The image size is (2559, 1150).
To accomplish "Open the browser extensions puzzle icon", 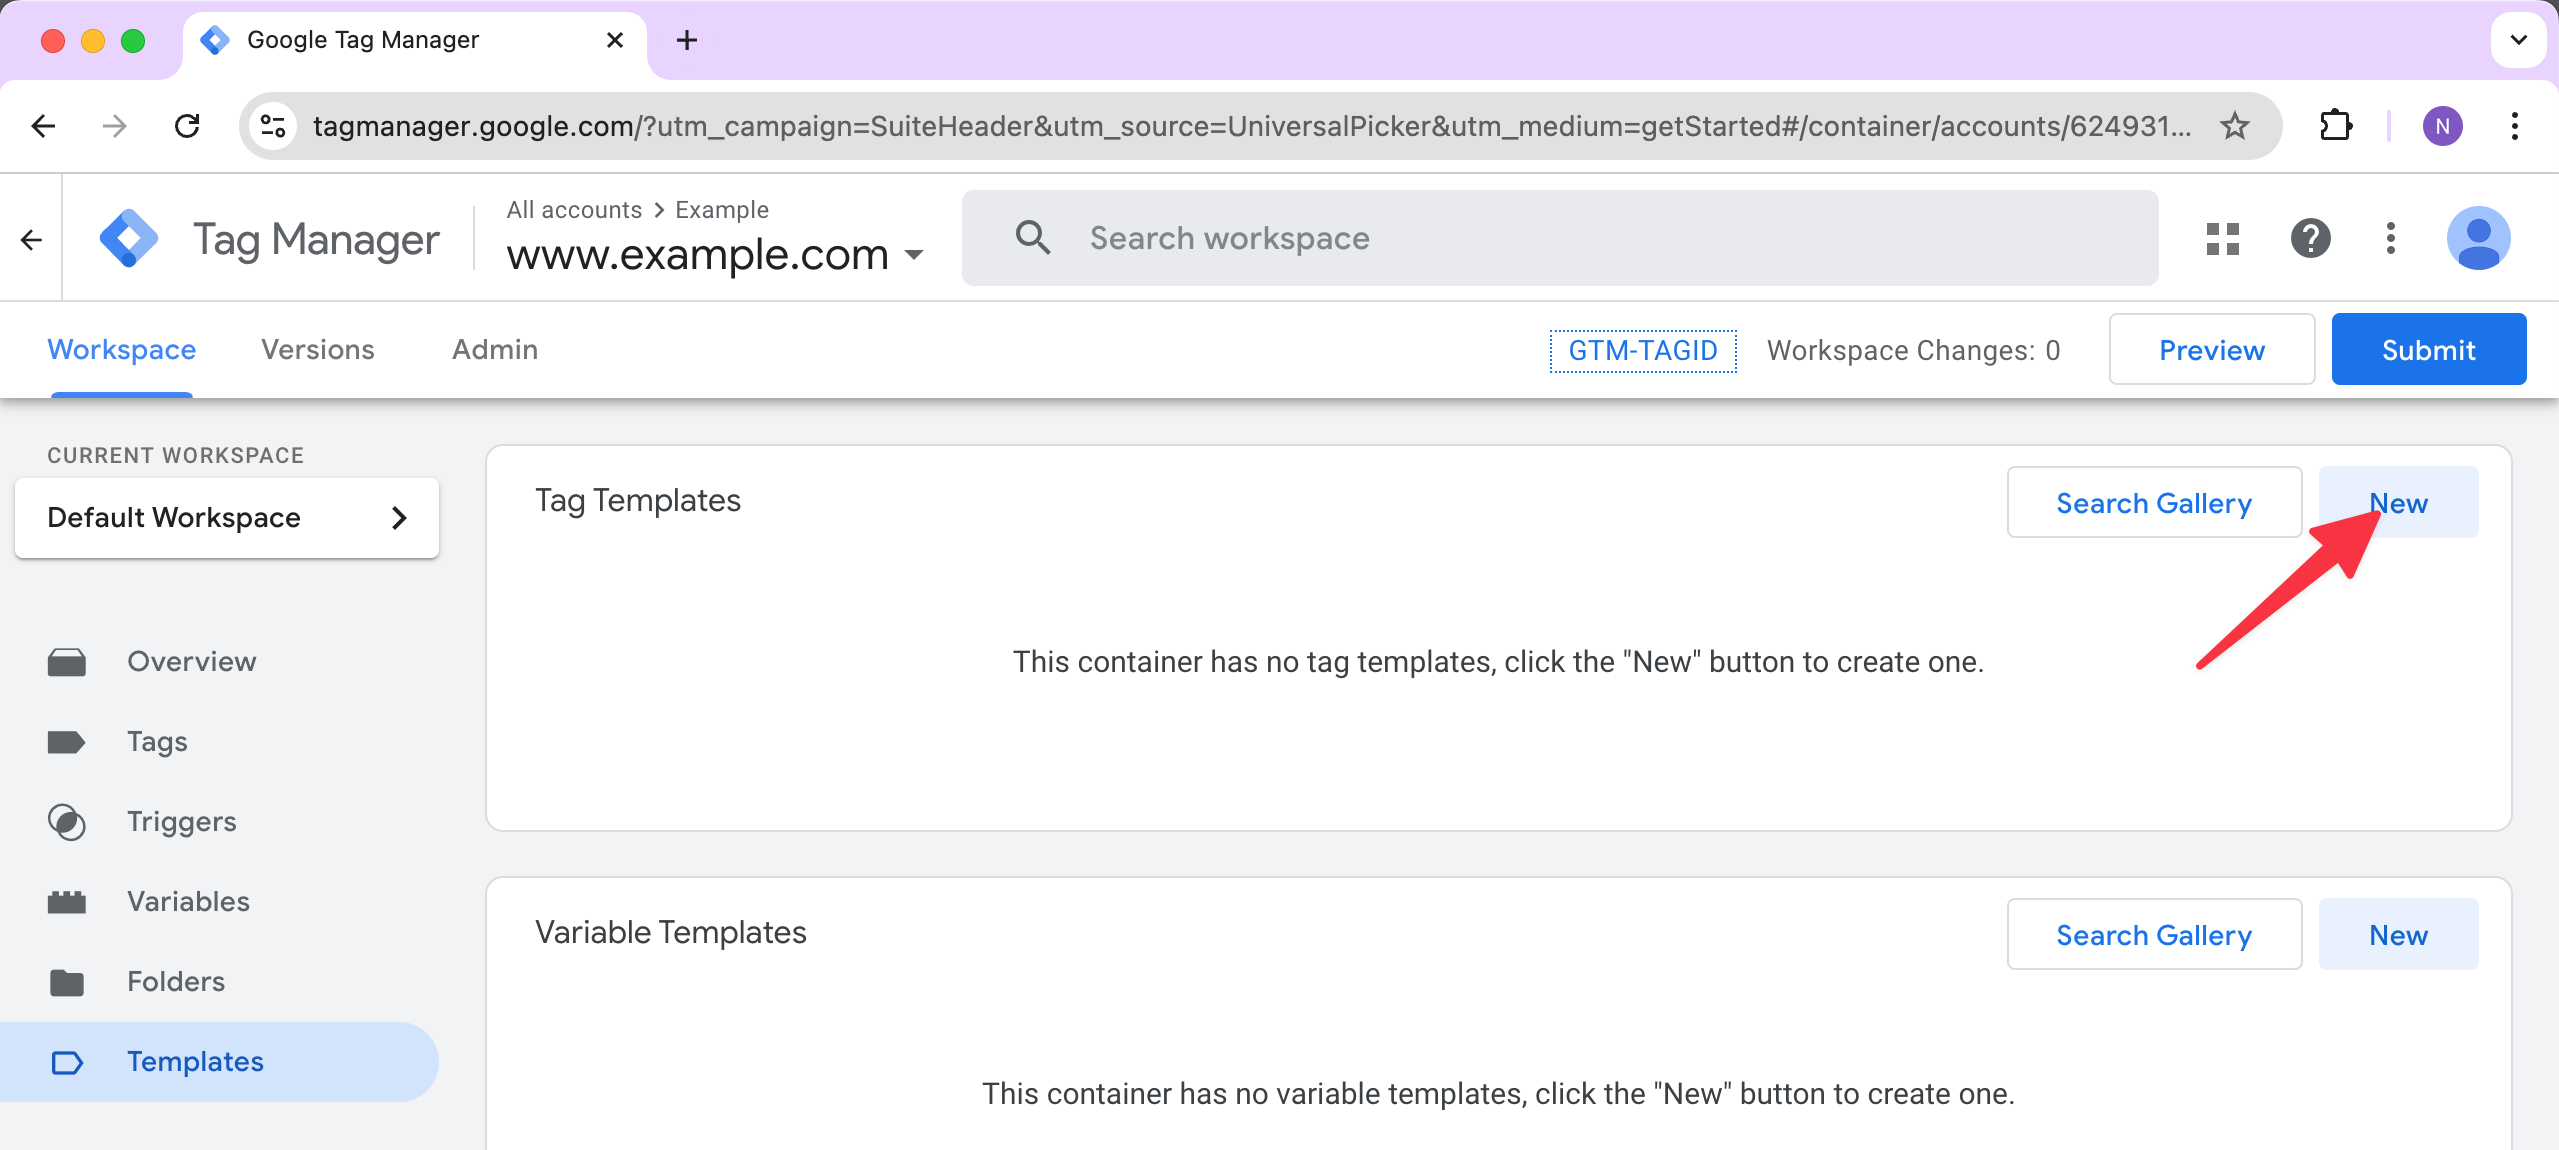I will [2335, 126].
